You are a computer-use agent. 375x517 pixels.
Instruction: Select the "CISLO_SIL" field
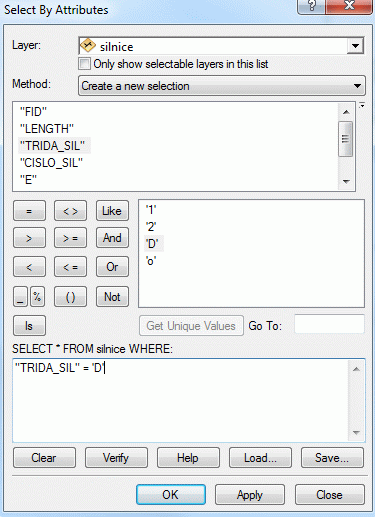(51, 163)
